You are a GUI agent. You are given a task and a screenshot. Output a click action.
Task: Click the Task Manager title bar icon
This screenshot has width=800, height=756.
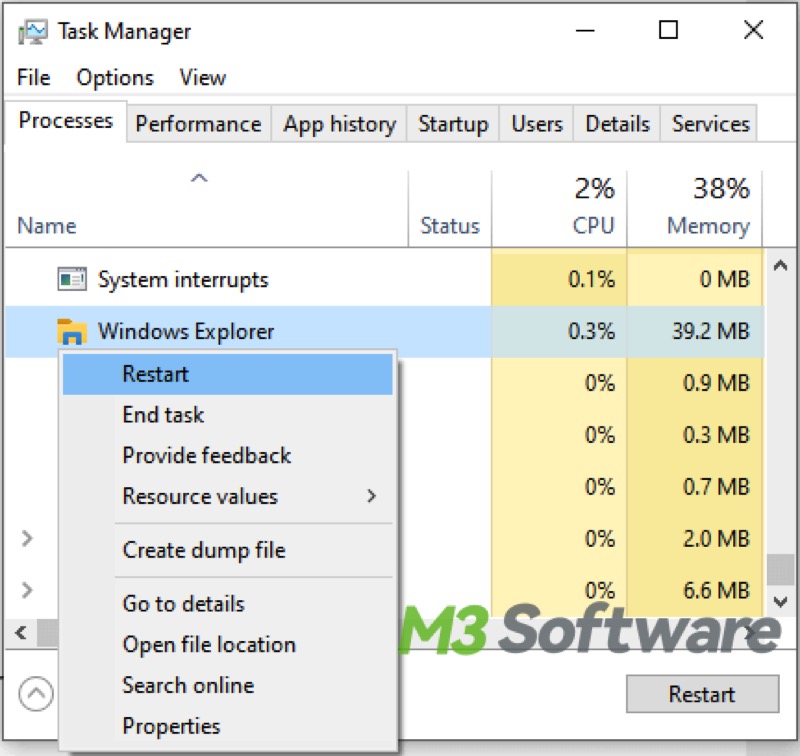point(33,32)
